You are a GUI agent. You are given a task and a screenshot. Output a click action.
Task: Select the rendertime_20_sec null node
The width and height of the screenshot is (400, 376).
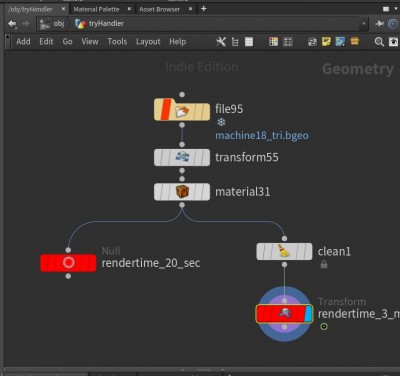[68, 263]
